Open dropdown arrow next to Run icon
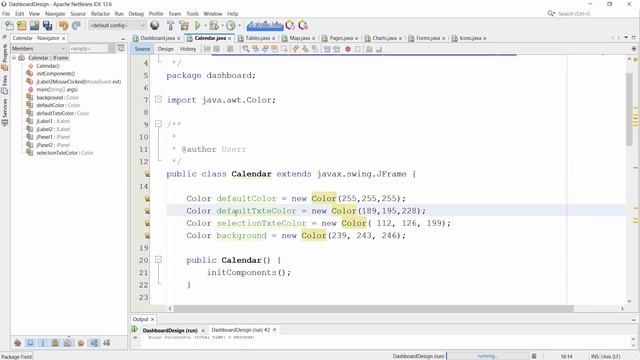The image size is (640, 360). pos(205,25)
